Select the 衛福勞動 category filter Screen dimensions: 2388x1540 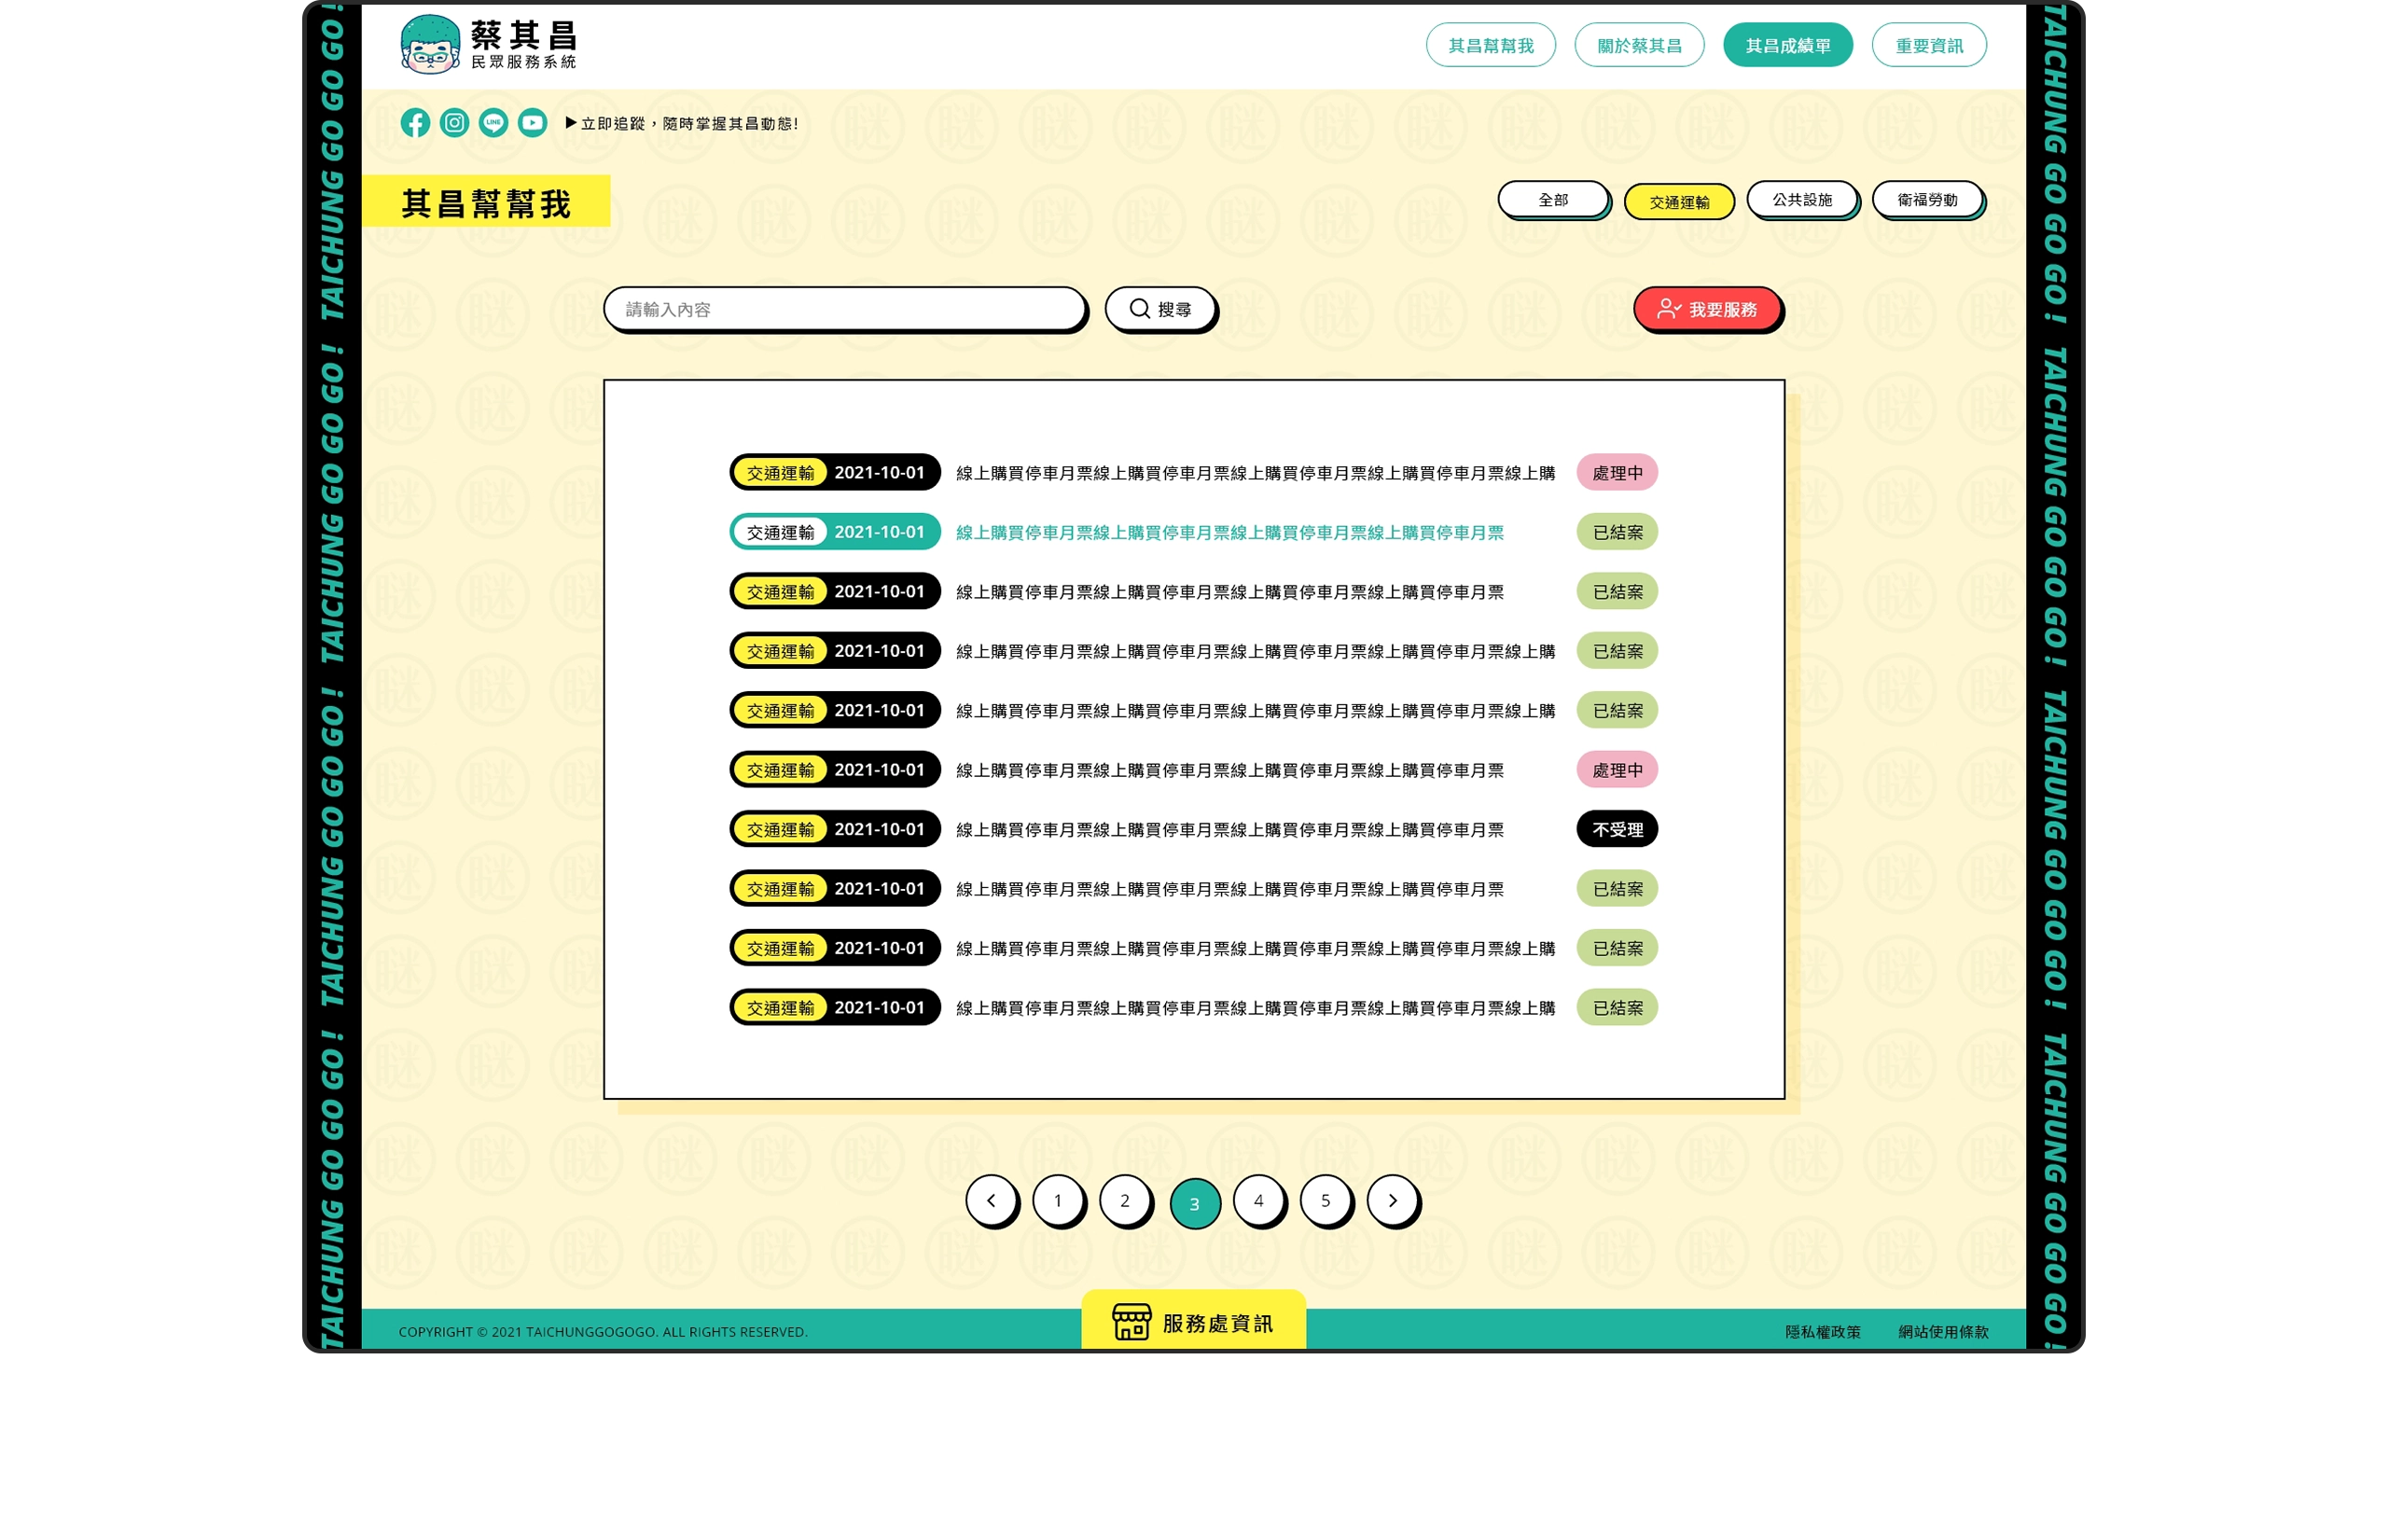1927,200
